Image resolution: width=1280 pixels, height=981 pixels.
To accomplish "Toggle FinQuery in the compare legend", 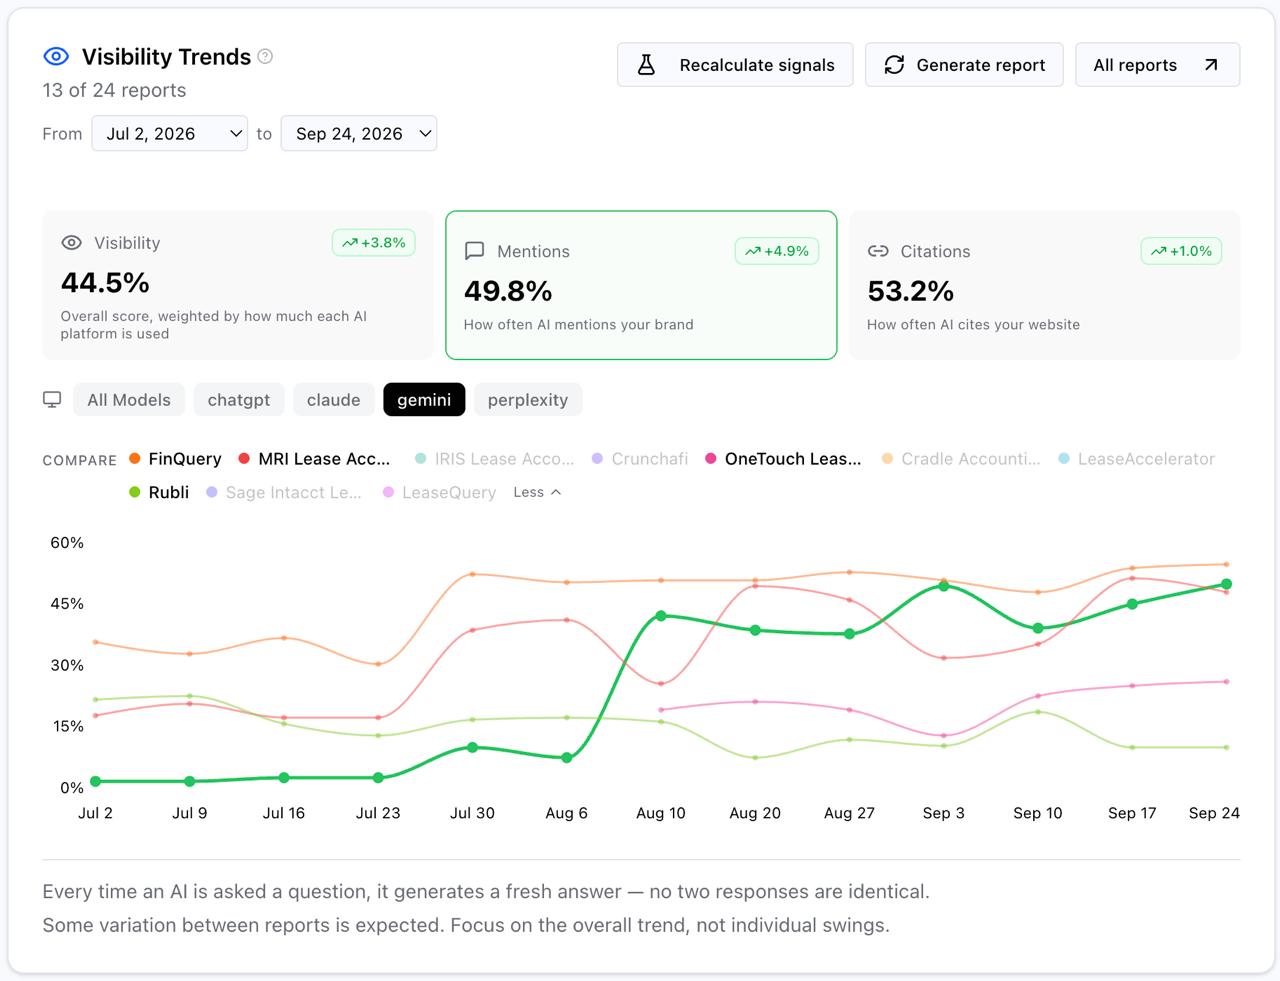I will pos(175,459).
